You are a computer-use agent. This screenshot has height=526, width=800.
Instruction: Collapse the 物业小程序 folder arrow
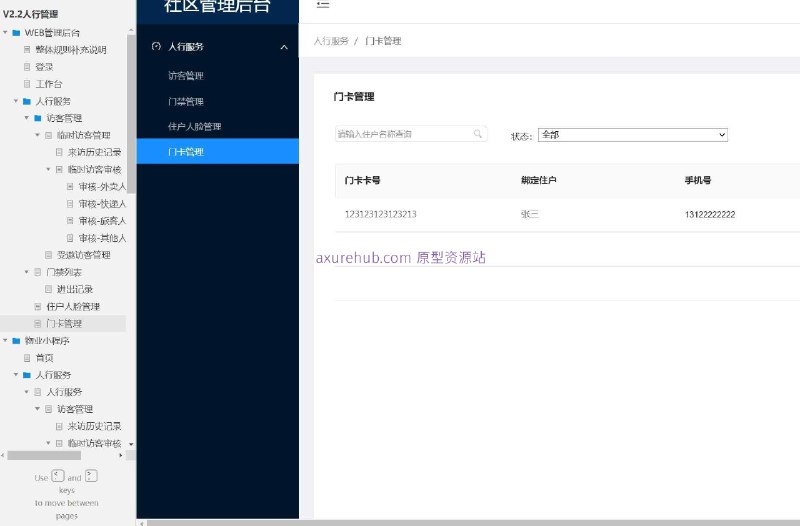pyautogui.click(x=5, y=340)
